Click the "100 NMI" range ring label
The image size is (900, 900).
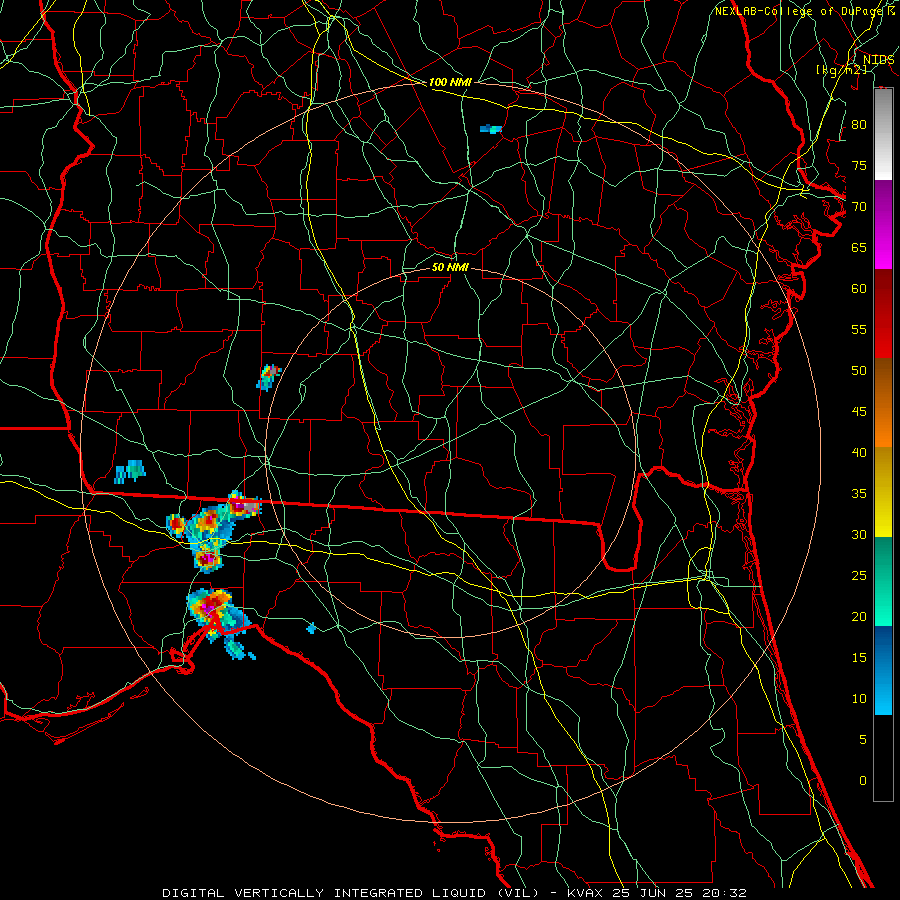[450, 82]
